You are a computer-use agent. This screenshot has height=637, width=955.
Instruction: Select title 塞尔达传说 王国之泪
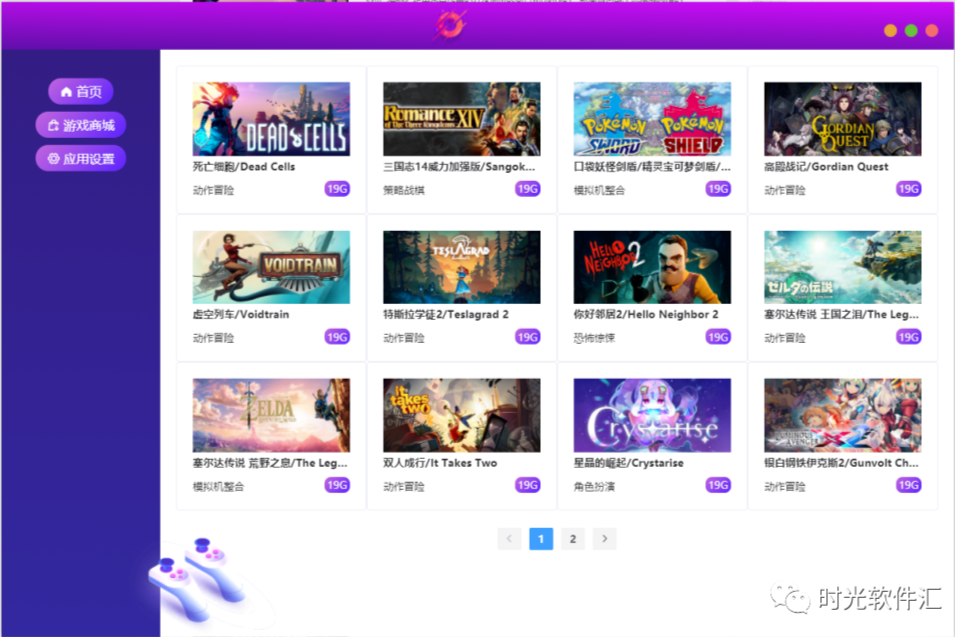(842, 315)
